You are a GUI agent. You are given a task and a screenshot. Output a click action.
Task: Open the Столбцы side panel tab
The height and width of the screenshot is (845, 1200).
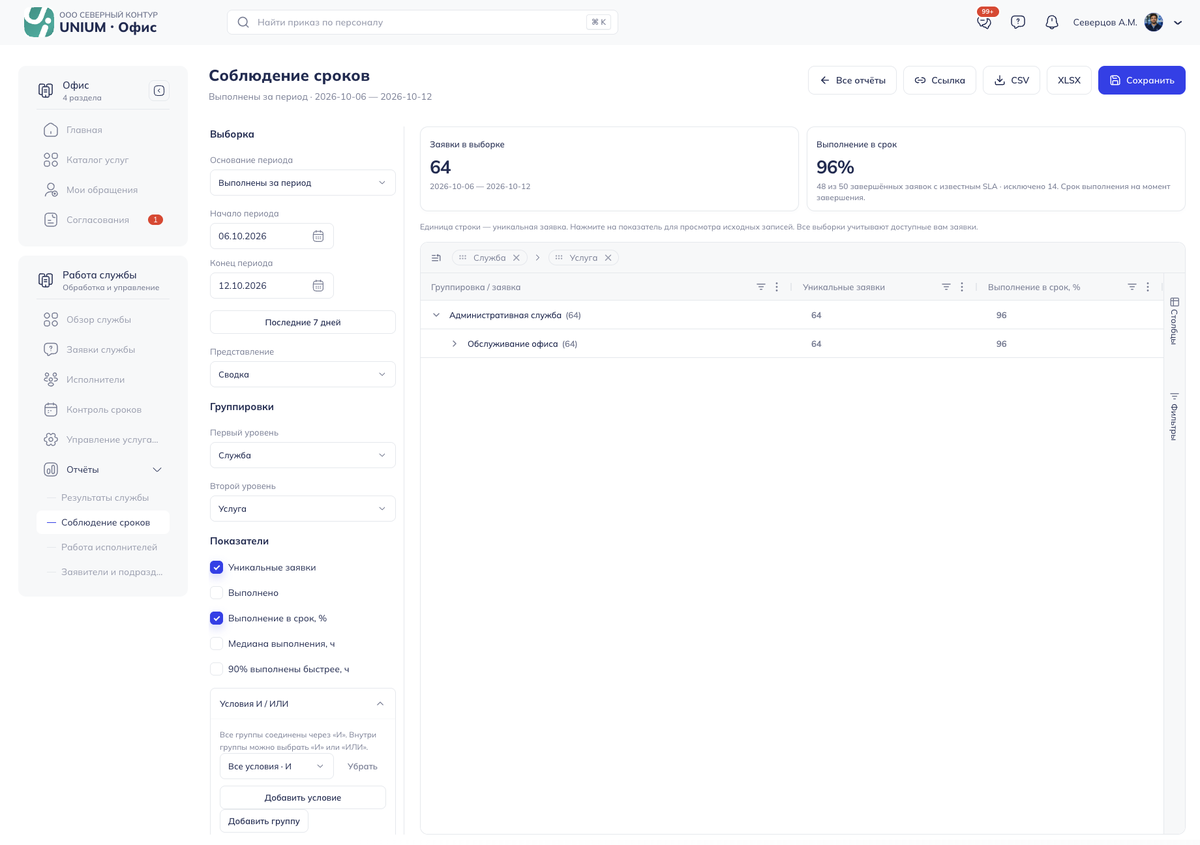point(1174,320)
